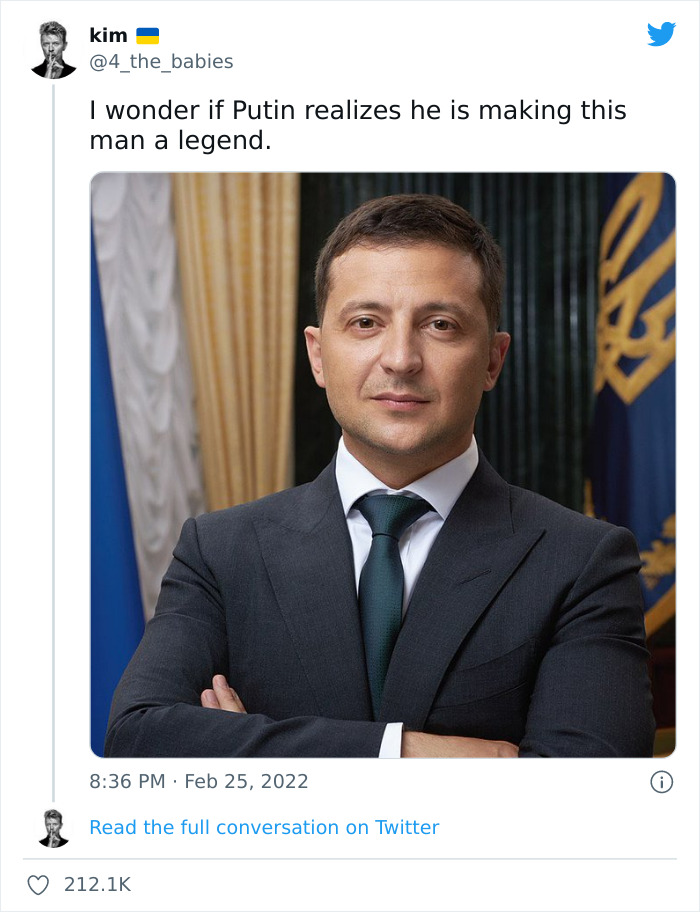Screen dimensions: 700x912
Task: Click the blue bird icon in top right corner
Action: tap(662, 33)
